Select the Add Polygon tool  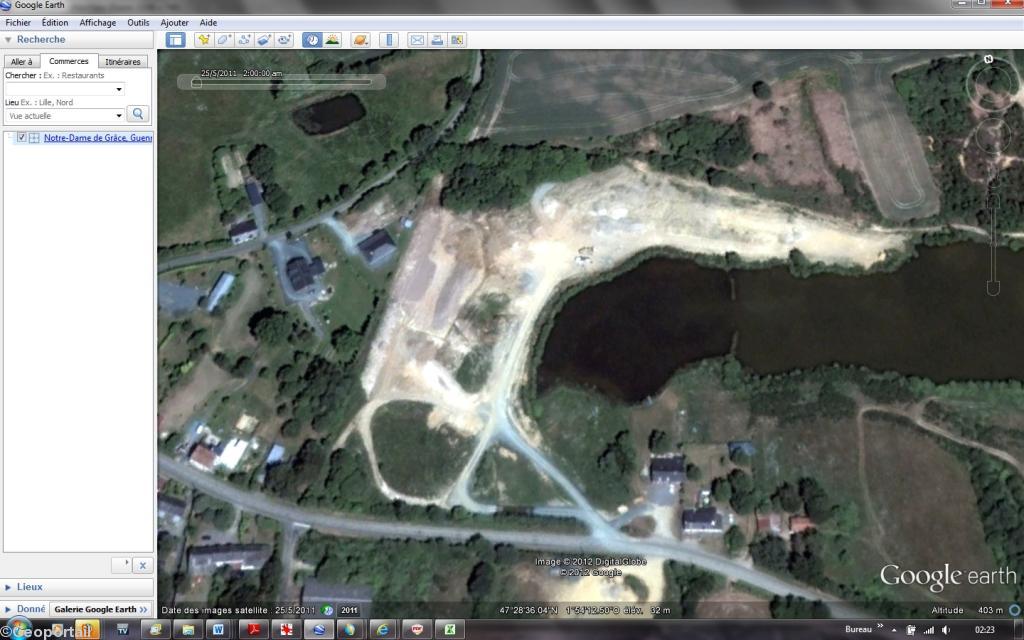click(x=224, y=40)
